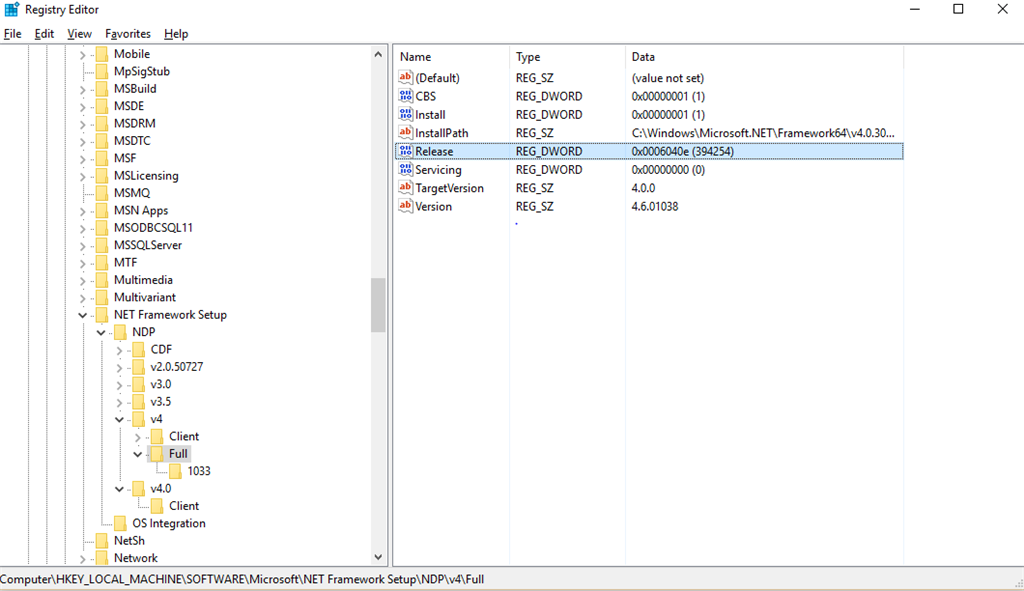Click the MSBuild folder icon
Screen dimensions: 1024x591
(102, 89)
